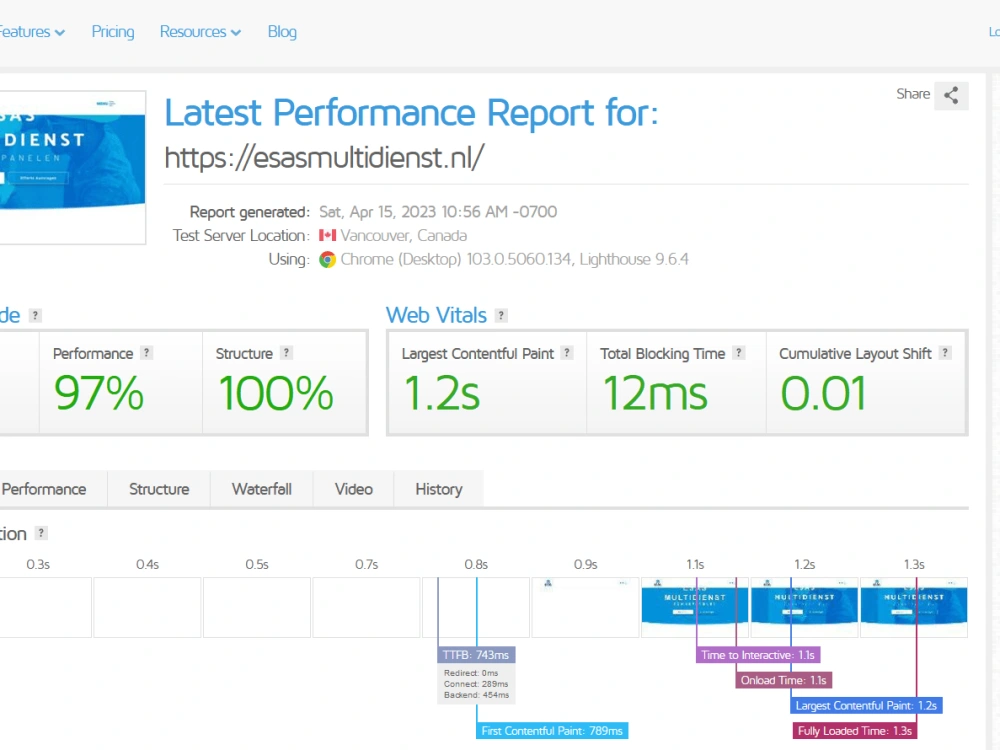
Task: Open help icon next to Web Vitals
Action: pyautogui.click(x=501, y=315)
